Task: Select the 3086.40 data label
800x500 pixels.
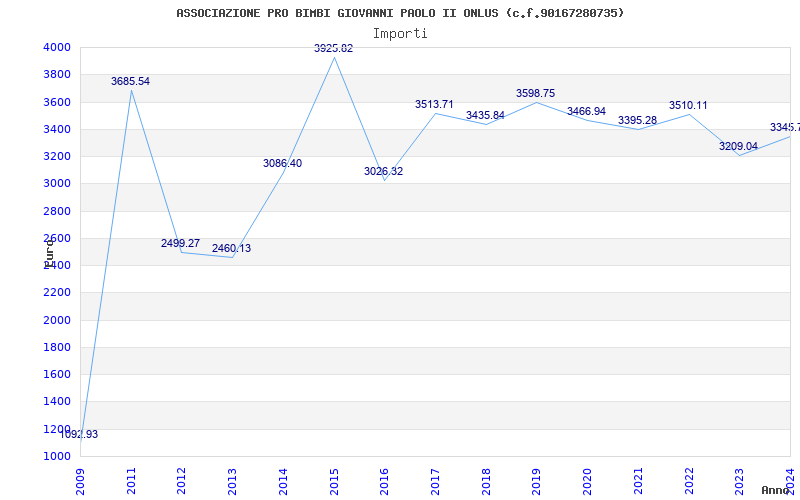Action: (x=283, y=163)
